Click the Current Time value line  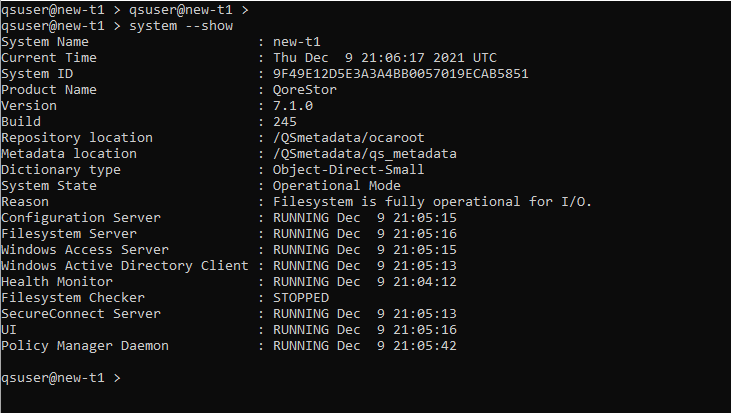pos(384,58)
